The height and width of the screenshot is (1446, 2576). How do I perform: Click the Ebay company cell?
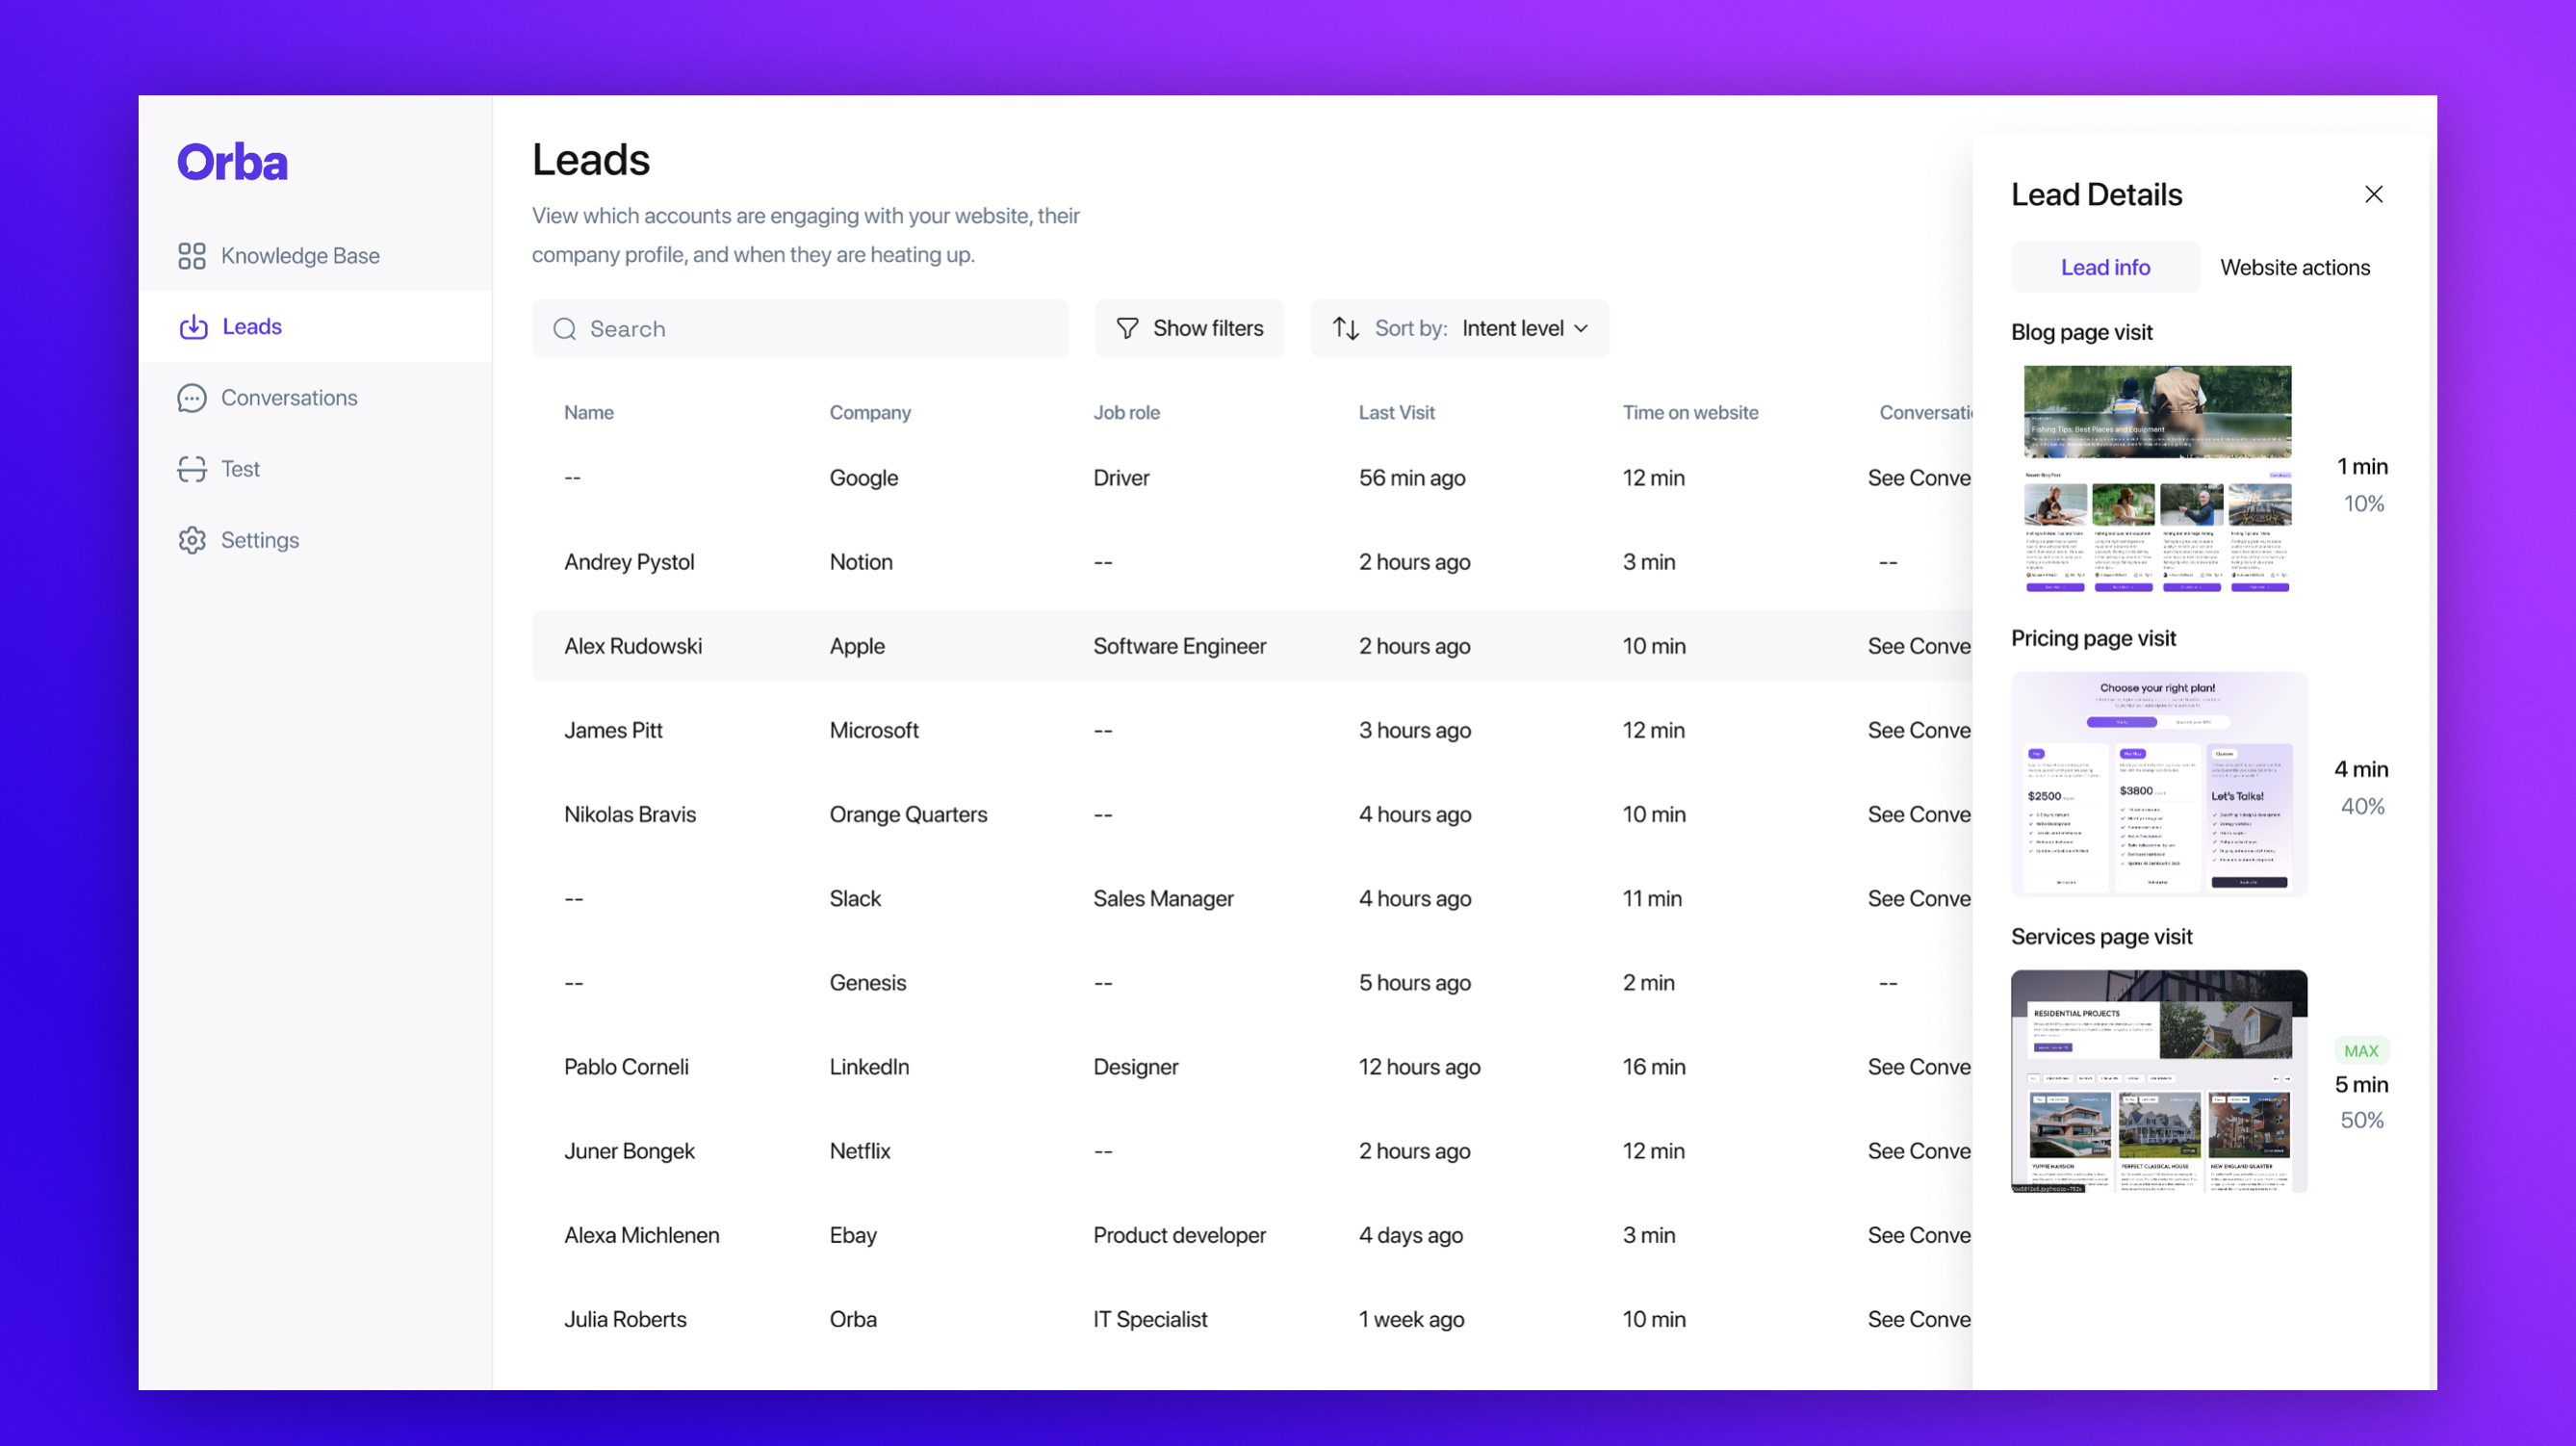pos(853,1234)
